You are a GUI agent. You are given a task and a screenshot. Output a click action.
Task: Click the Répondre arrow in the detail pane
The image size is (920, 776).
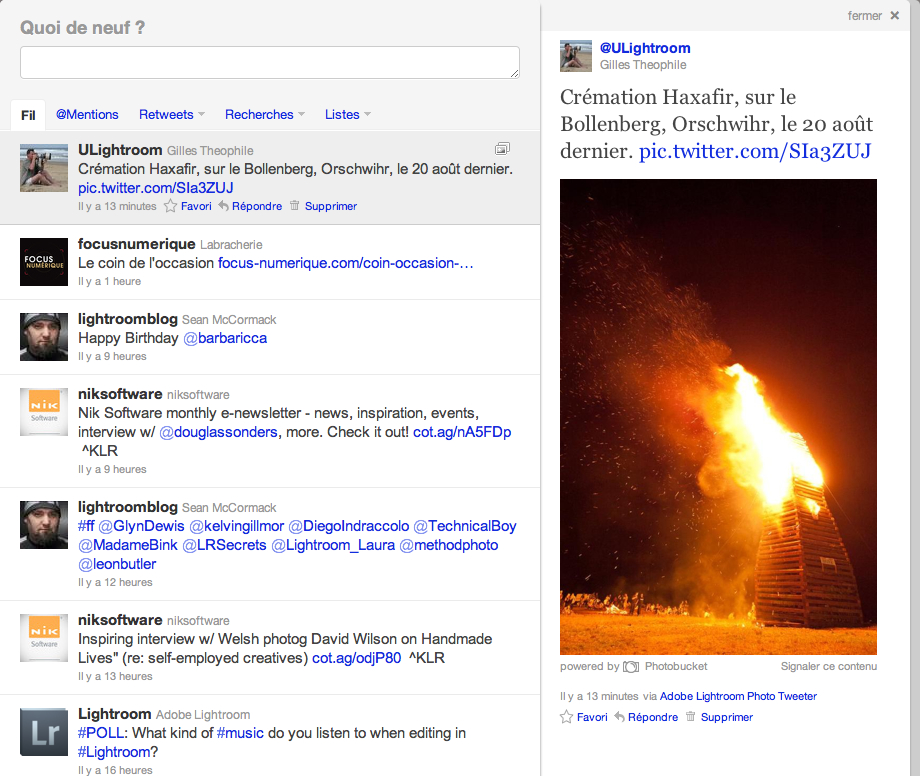click(620, 717)
